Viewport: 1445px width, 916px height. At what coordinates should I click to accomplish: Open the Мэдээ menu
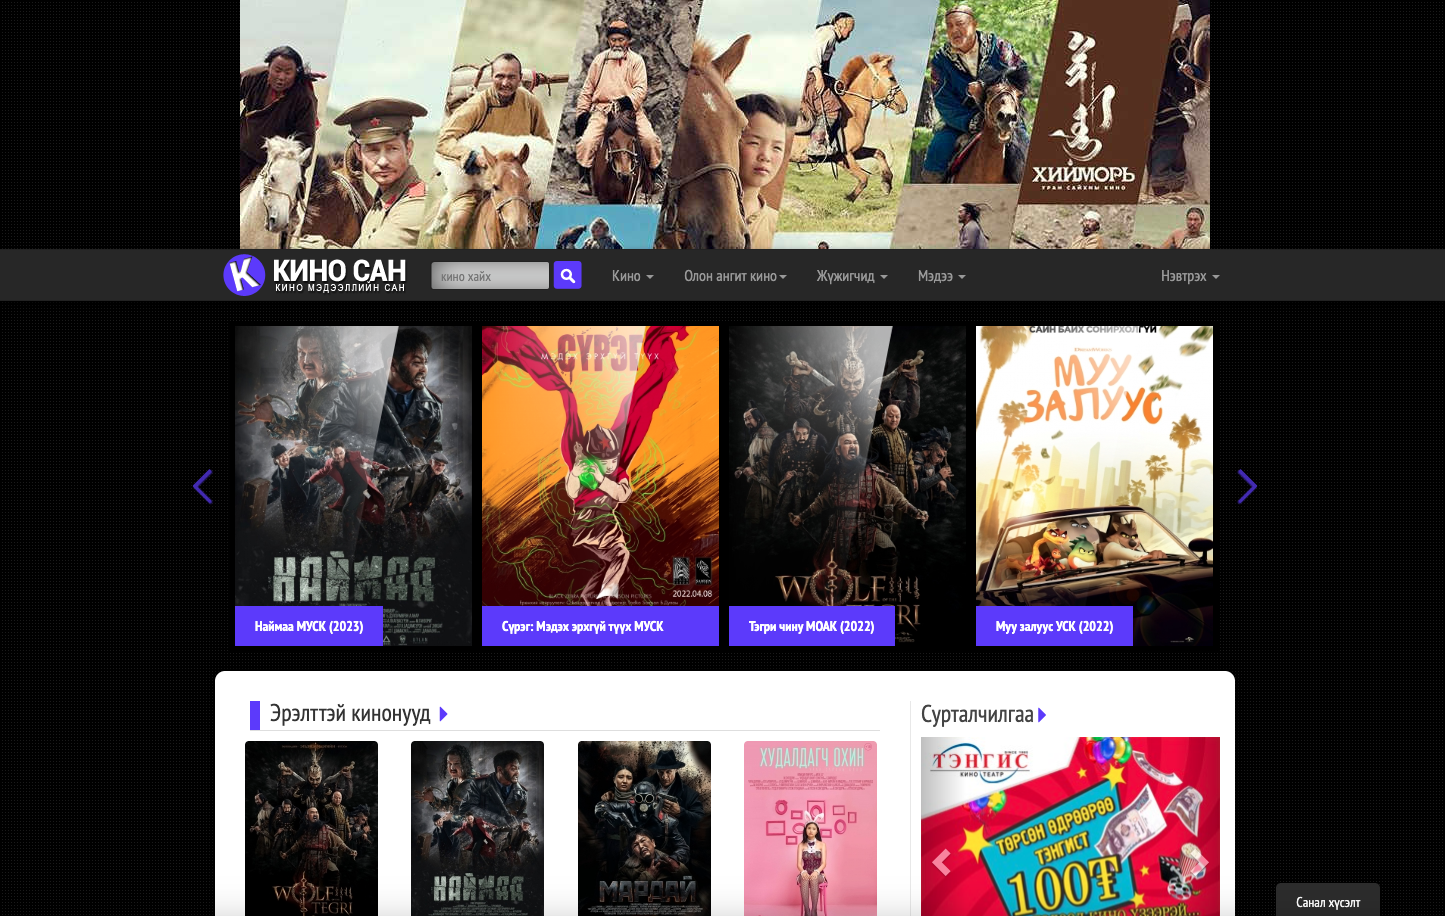[x=941, y=276]
